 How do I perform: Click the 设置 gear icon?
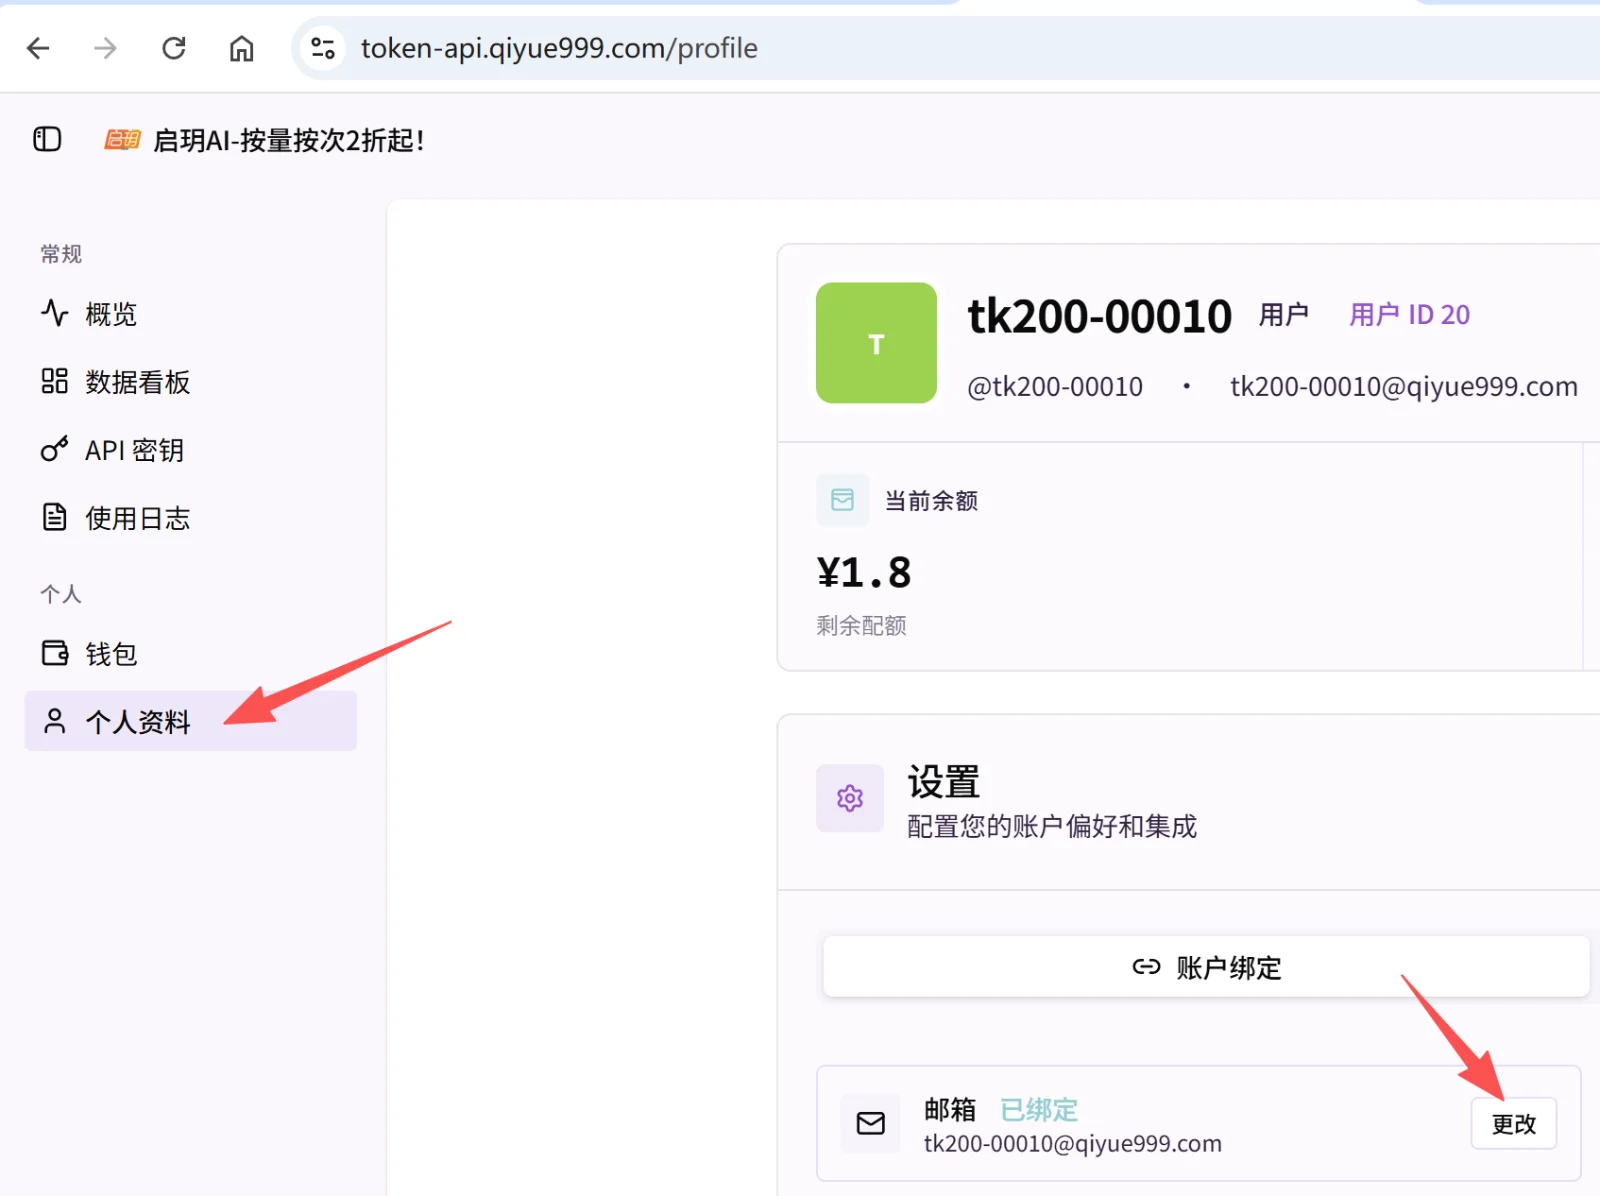click(x=850, y=798)
